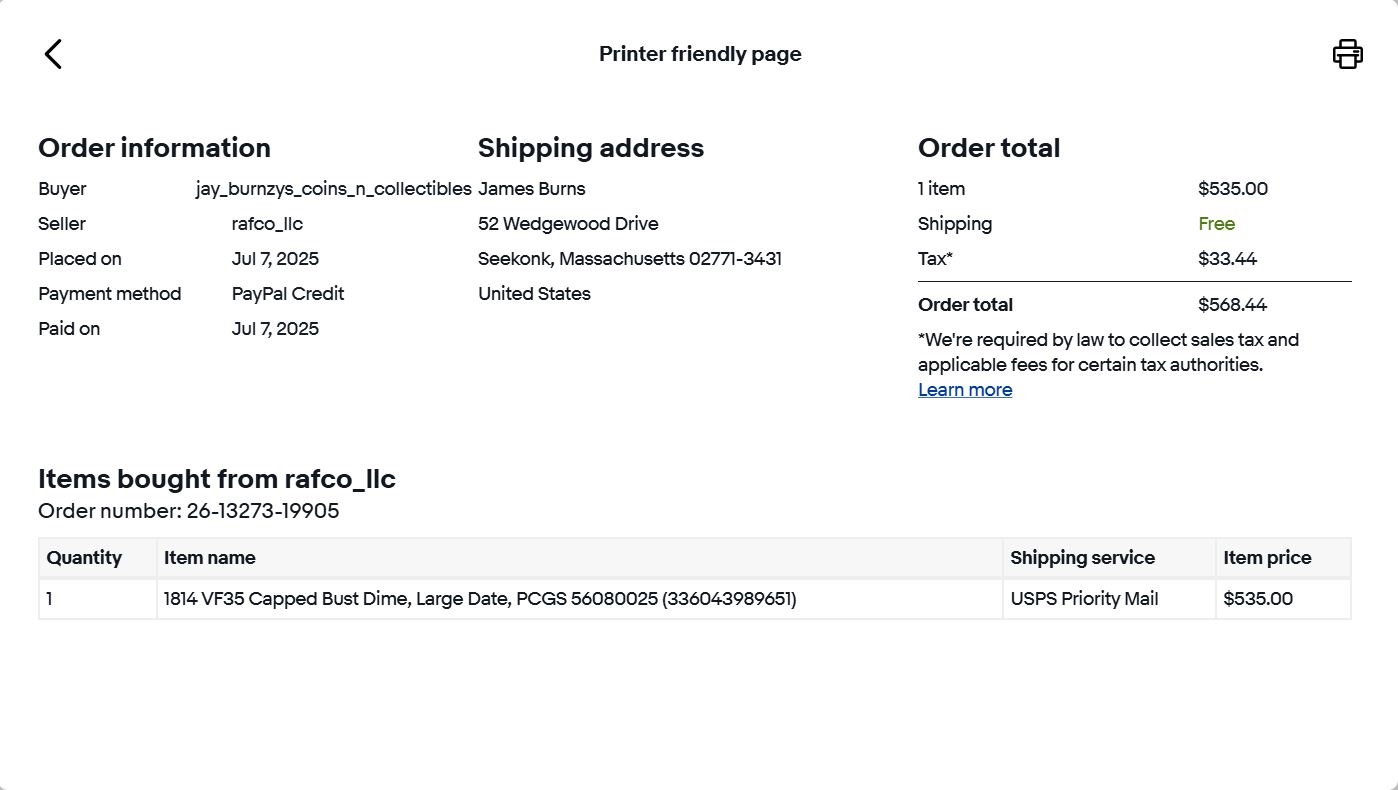The image size is (1398, 790).
Task: Click the $568.44 order total amount
Action: pos(1232,305)
